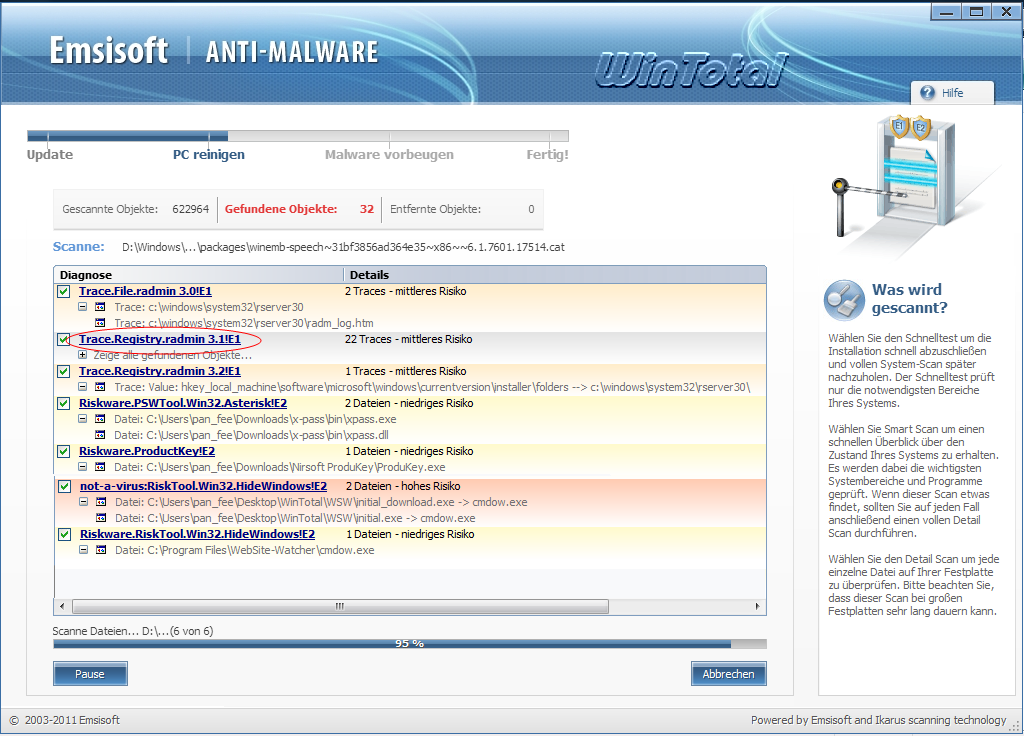The height and width of the screenshot is (736, 1024).
Task: Click icon beside initial_download.exe file
Action: 101,502
